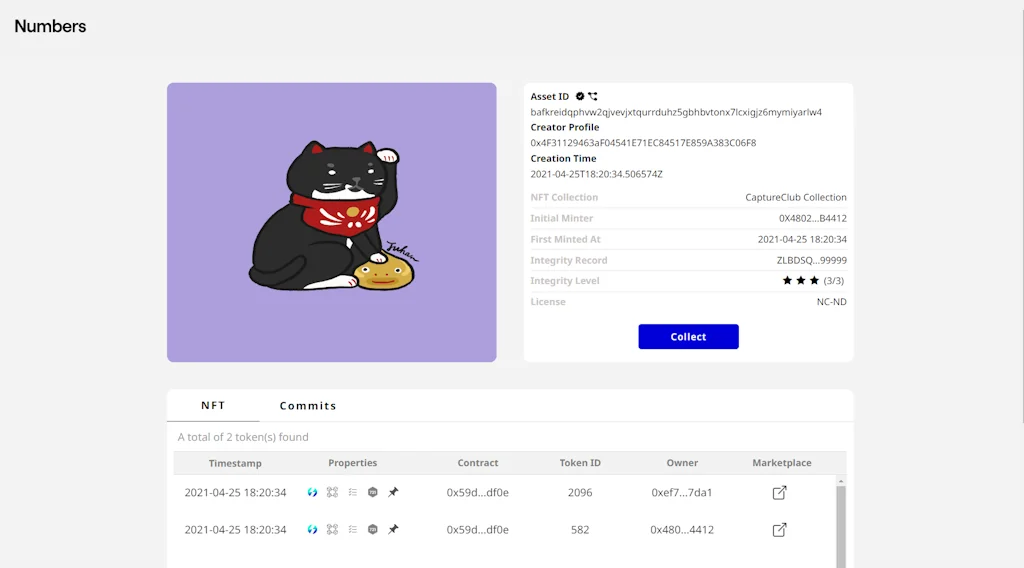The image size is (1024, 568).
Task: Click the NFT Collection label
Action: (564, 197)
